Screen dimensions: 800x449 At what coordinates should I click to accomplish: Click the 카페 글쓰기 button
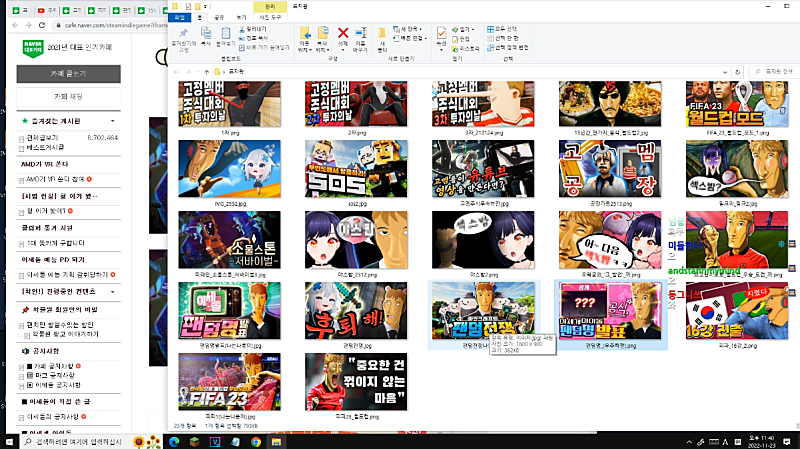(68, 74)
